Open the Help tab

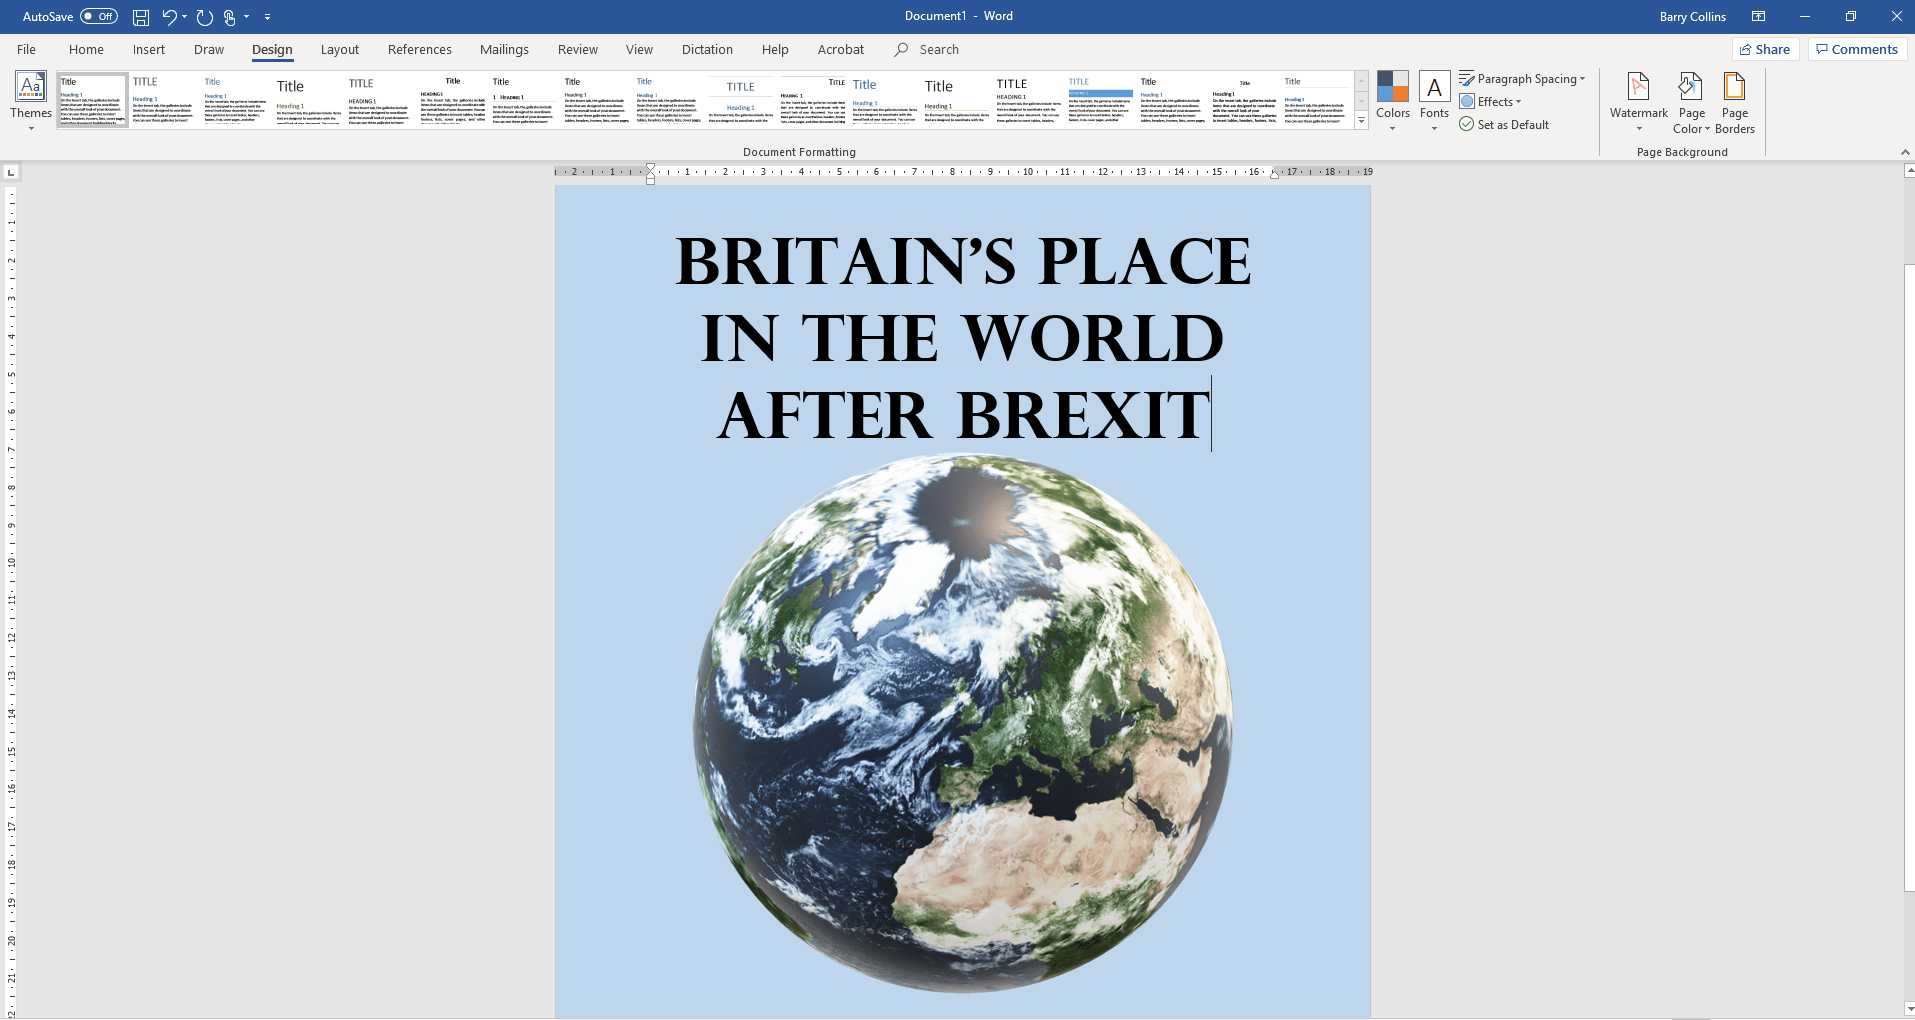tap(775, 49)
